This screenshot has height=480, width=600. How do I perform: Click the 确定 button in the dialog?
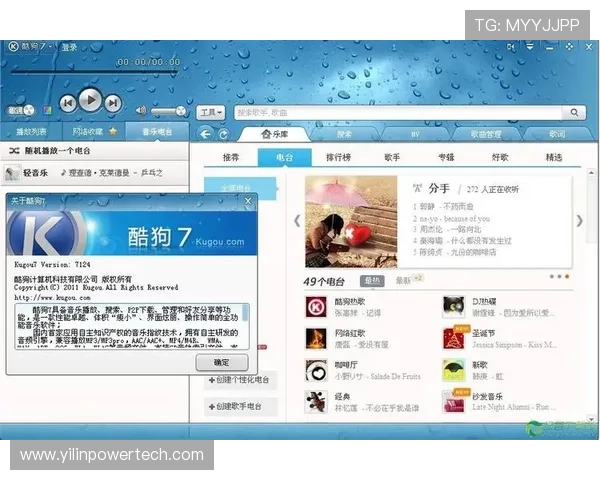(222, 362)
